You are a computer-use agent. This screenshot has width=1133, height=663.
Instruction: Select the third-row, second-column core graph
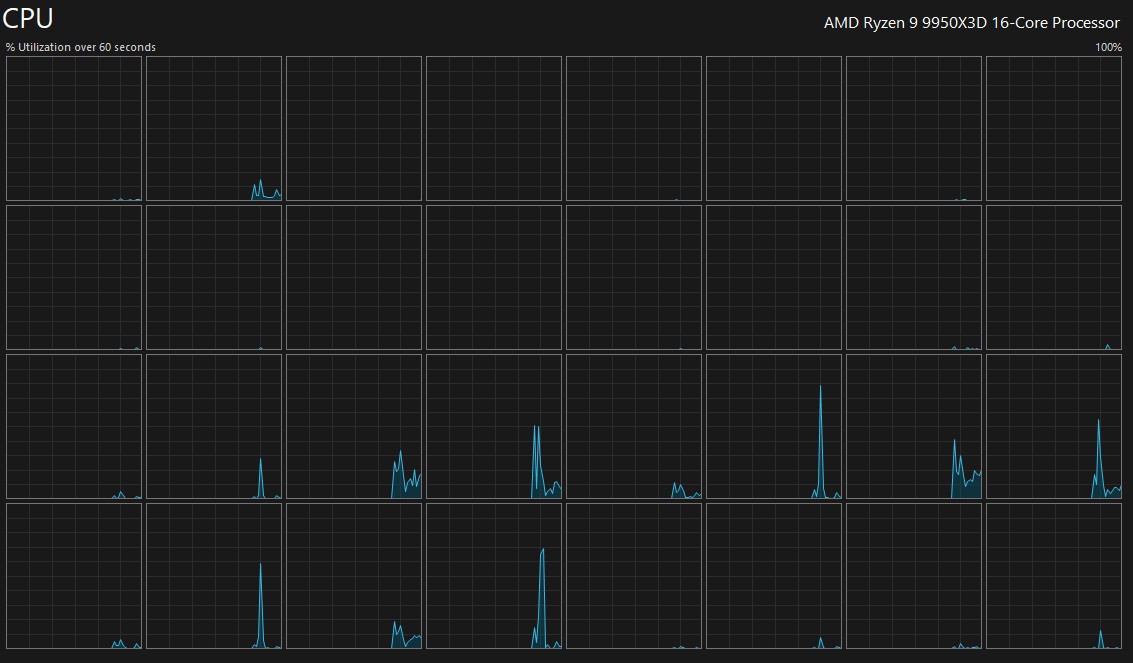tap(214, 426)
